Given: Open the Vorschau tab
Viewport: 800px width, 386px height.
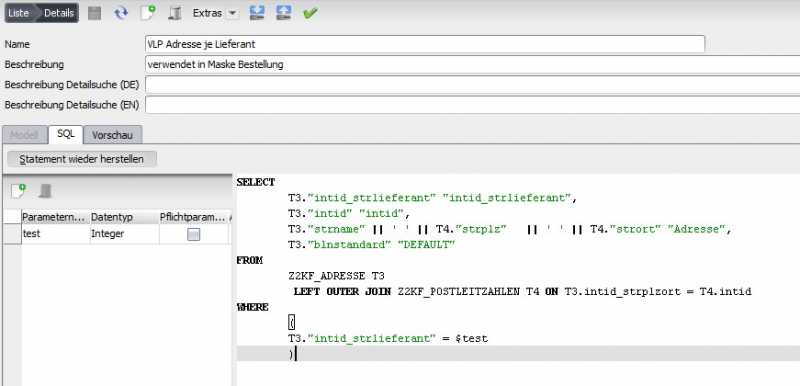Looking at the screenshot, I should click(x=112, y=135).
